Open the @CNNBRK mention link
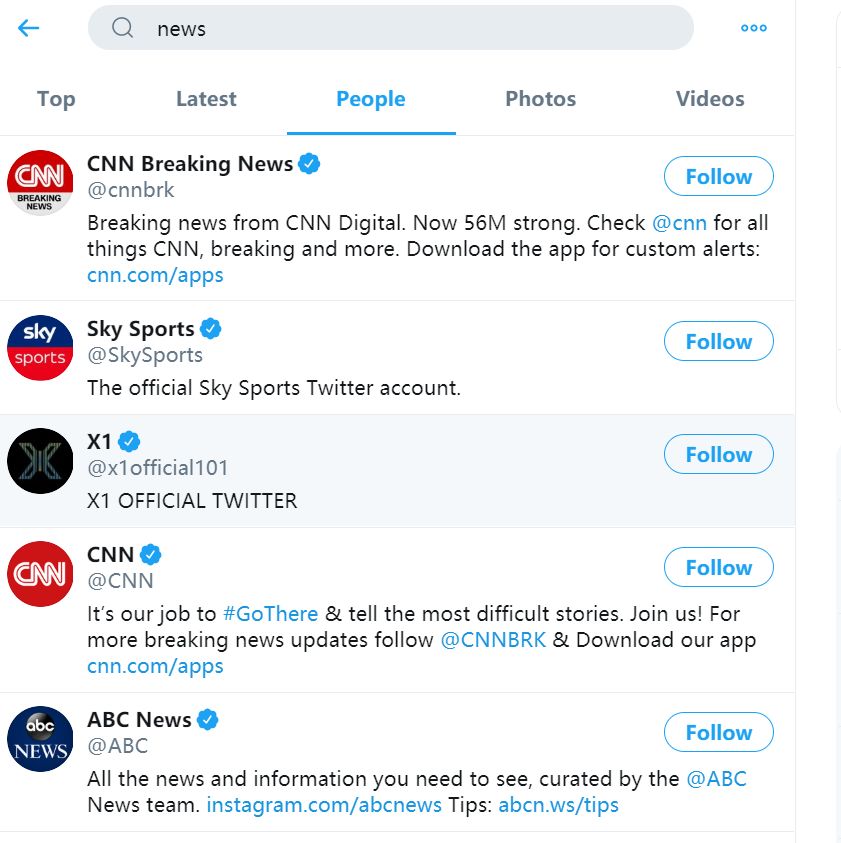This screenshot has width=841, height=843. [493, 640]
